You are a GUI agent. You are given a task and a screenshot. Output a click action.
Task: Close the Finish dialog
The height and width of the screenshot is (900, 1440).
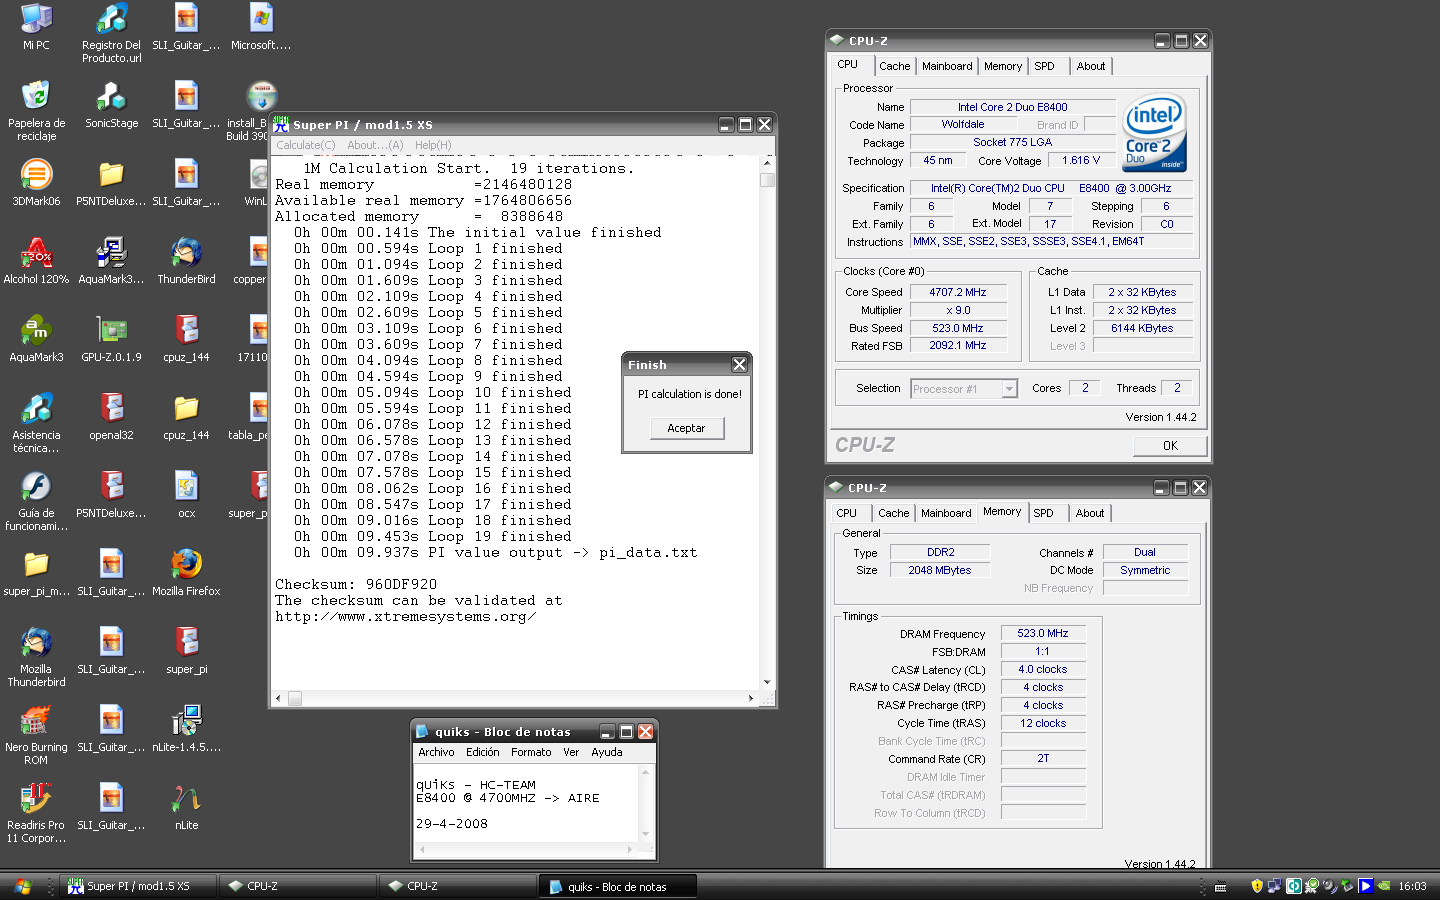coord(739,365)
